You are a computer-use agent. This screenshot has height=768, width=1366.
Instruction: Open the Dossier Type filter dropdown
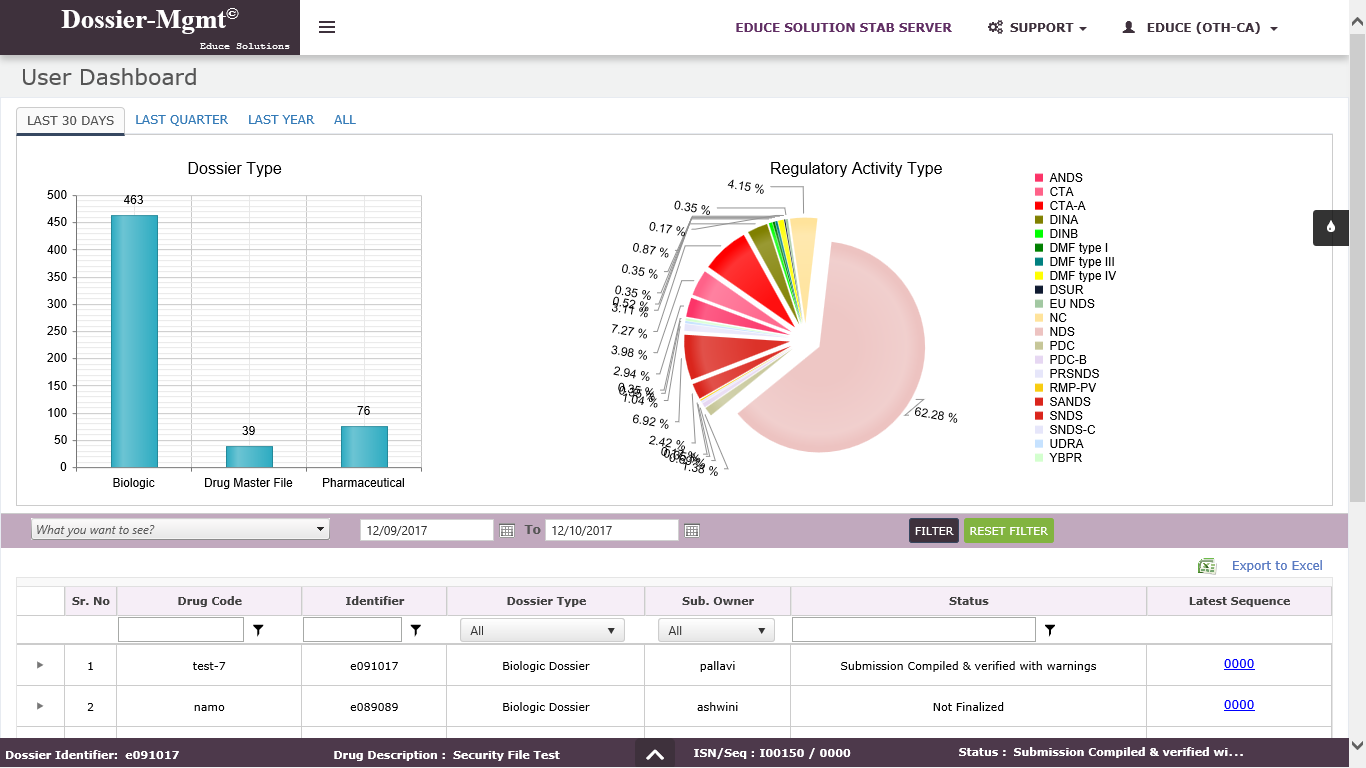(542, 631)
